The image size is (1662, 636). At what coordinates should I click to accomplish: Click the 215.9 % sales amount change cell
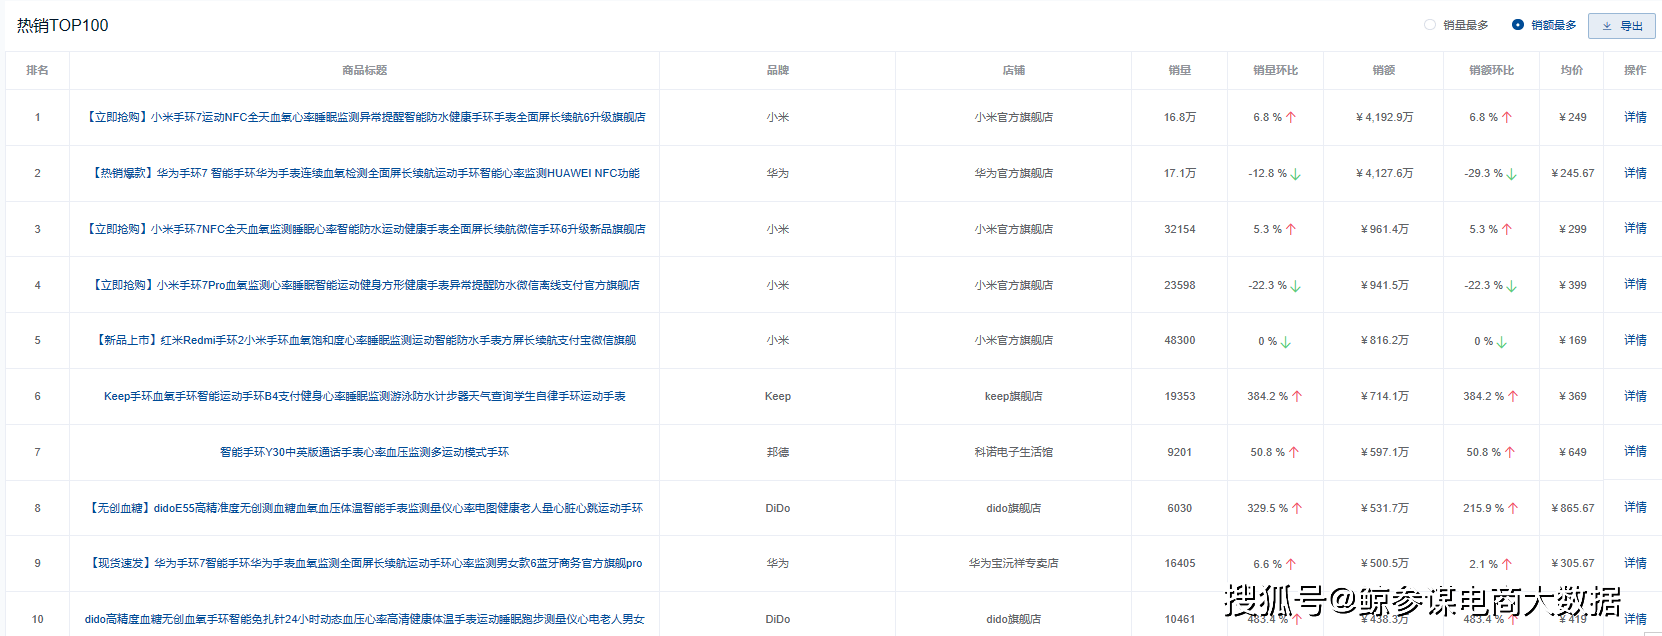click(x=1491, y=508)
